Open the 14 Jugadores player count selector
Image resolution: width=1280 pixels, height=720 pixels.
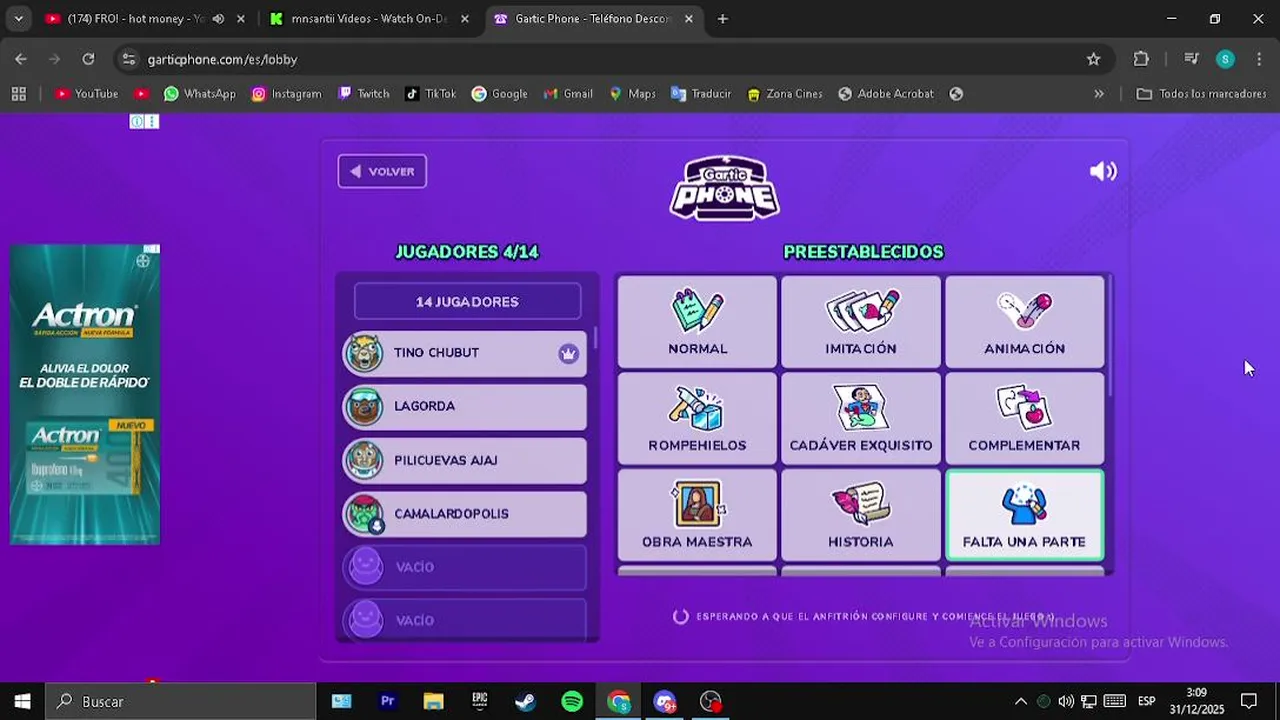(467, 301)
